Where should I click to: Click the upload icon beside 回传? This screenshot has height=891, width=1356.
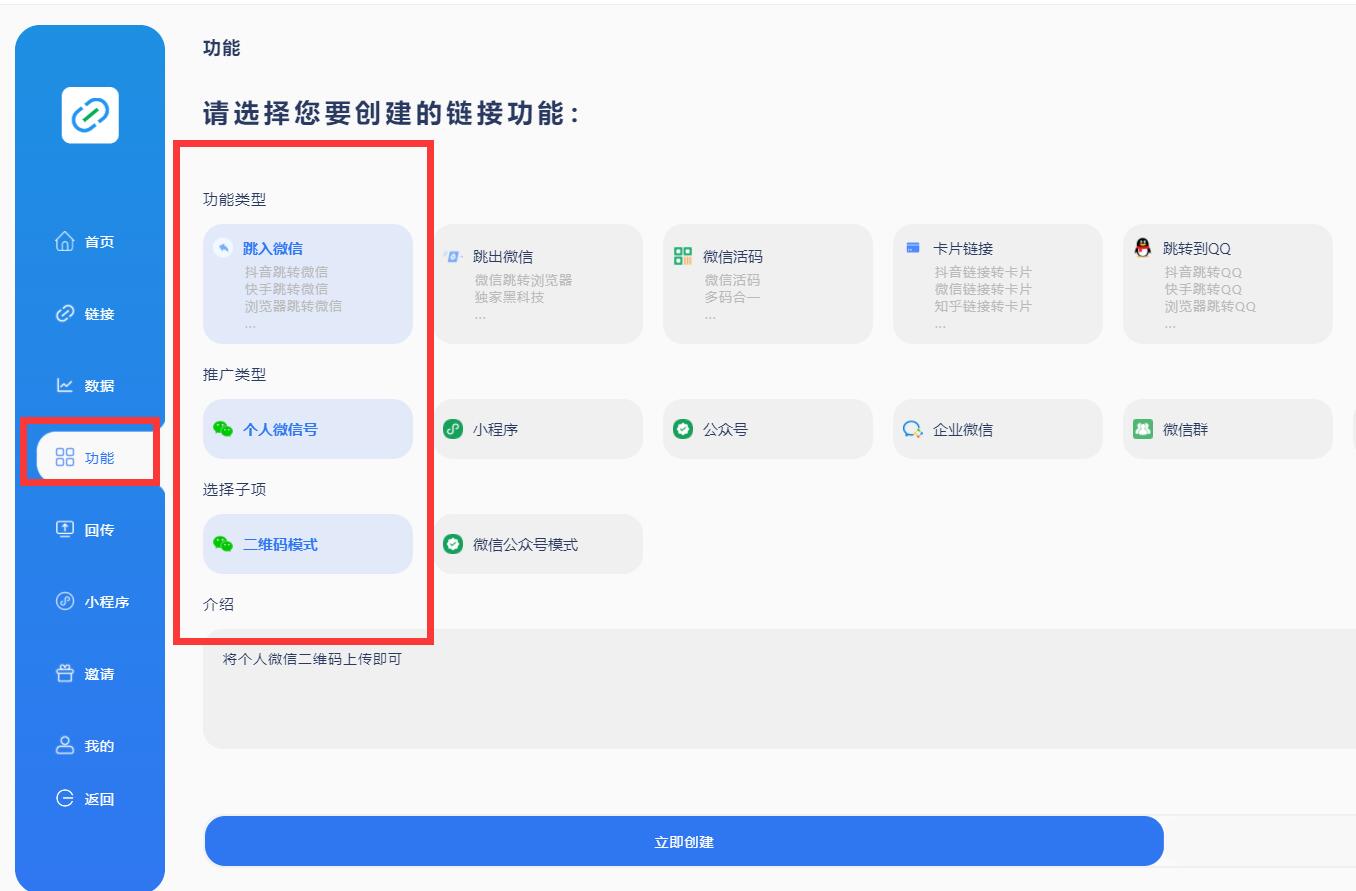pos(65,529)
